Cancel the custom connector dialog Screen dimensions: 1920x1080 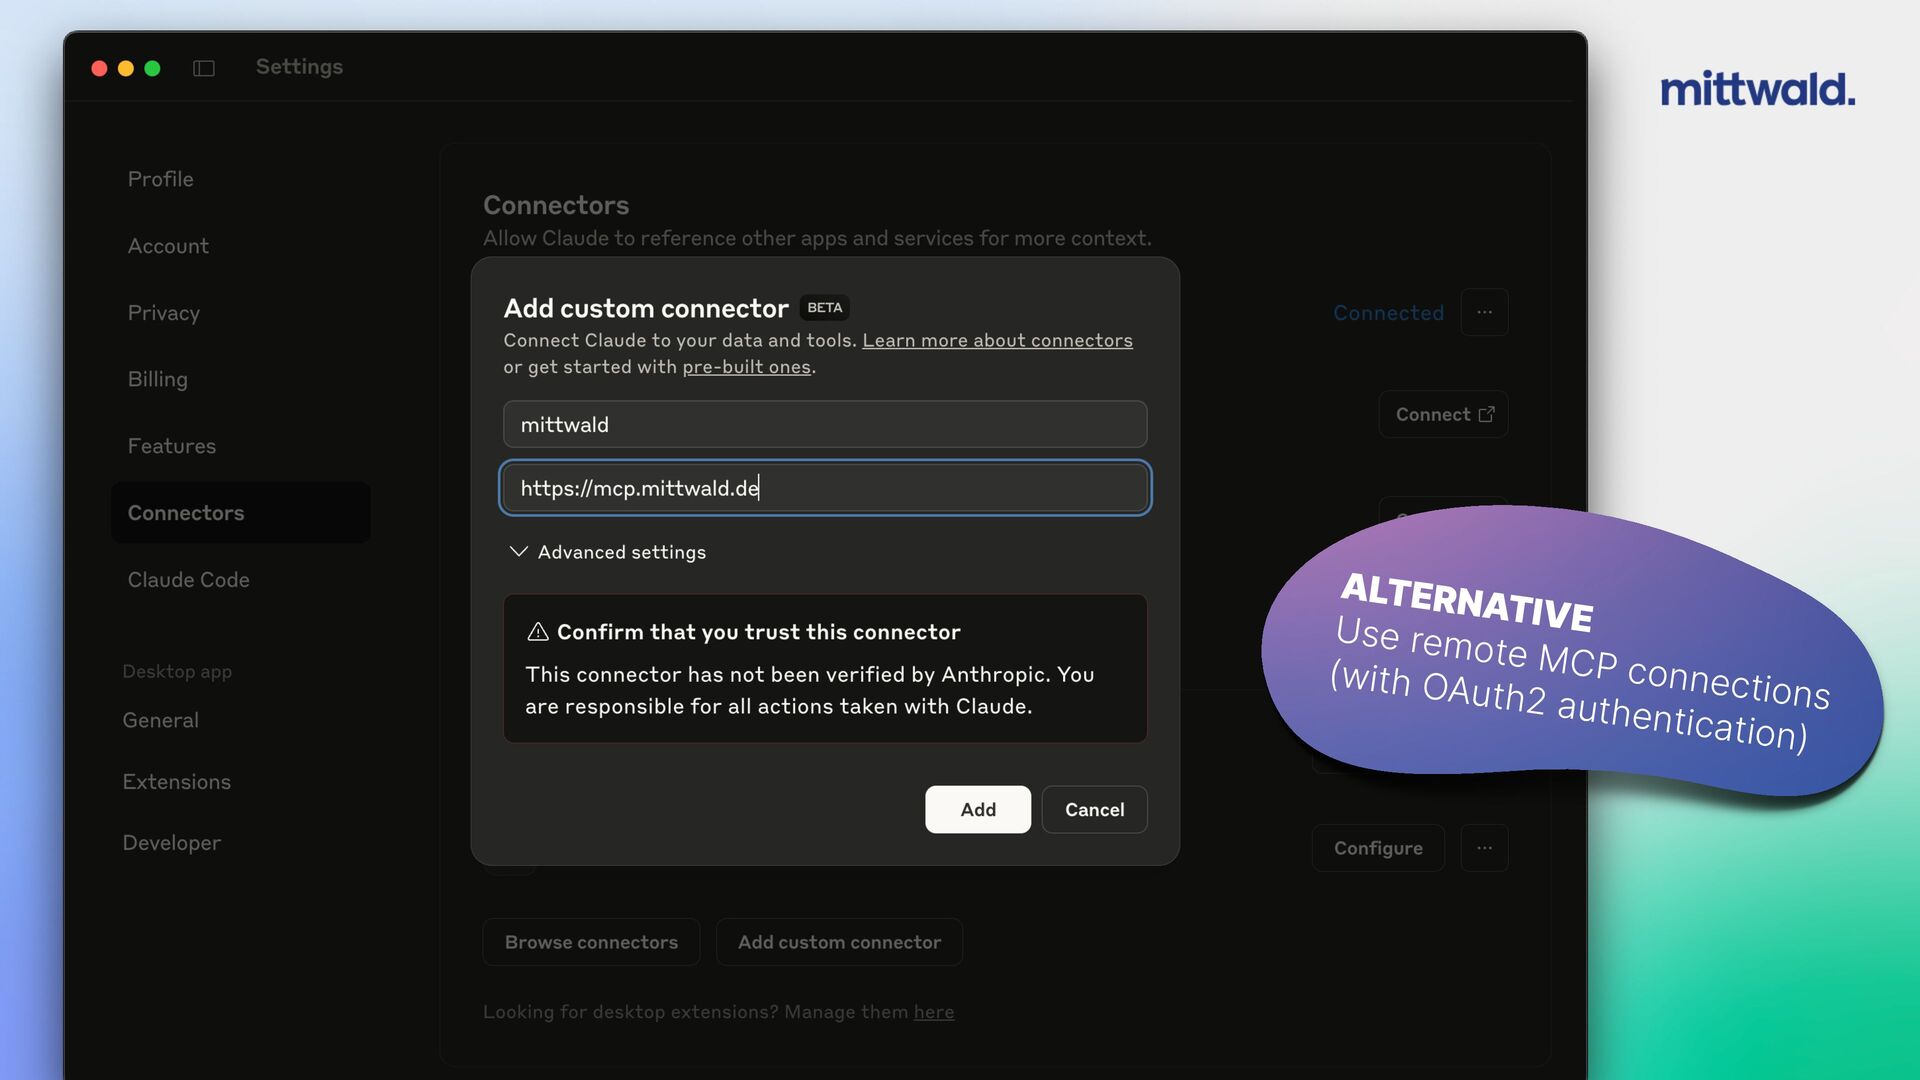click(1094, 810)
